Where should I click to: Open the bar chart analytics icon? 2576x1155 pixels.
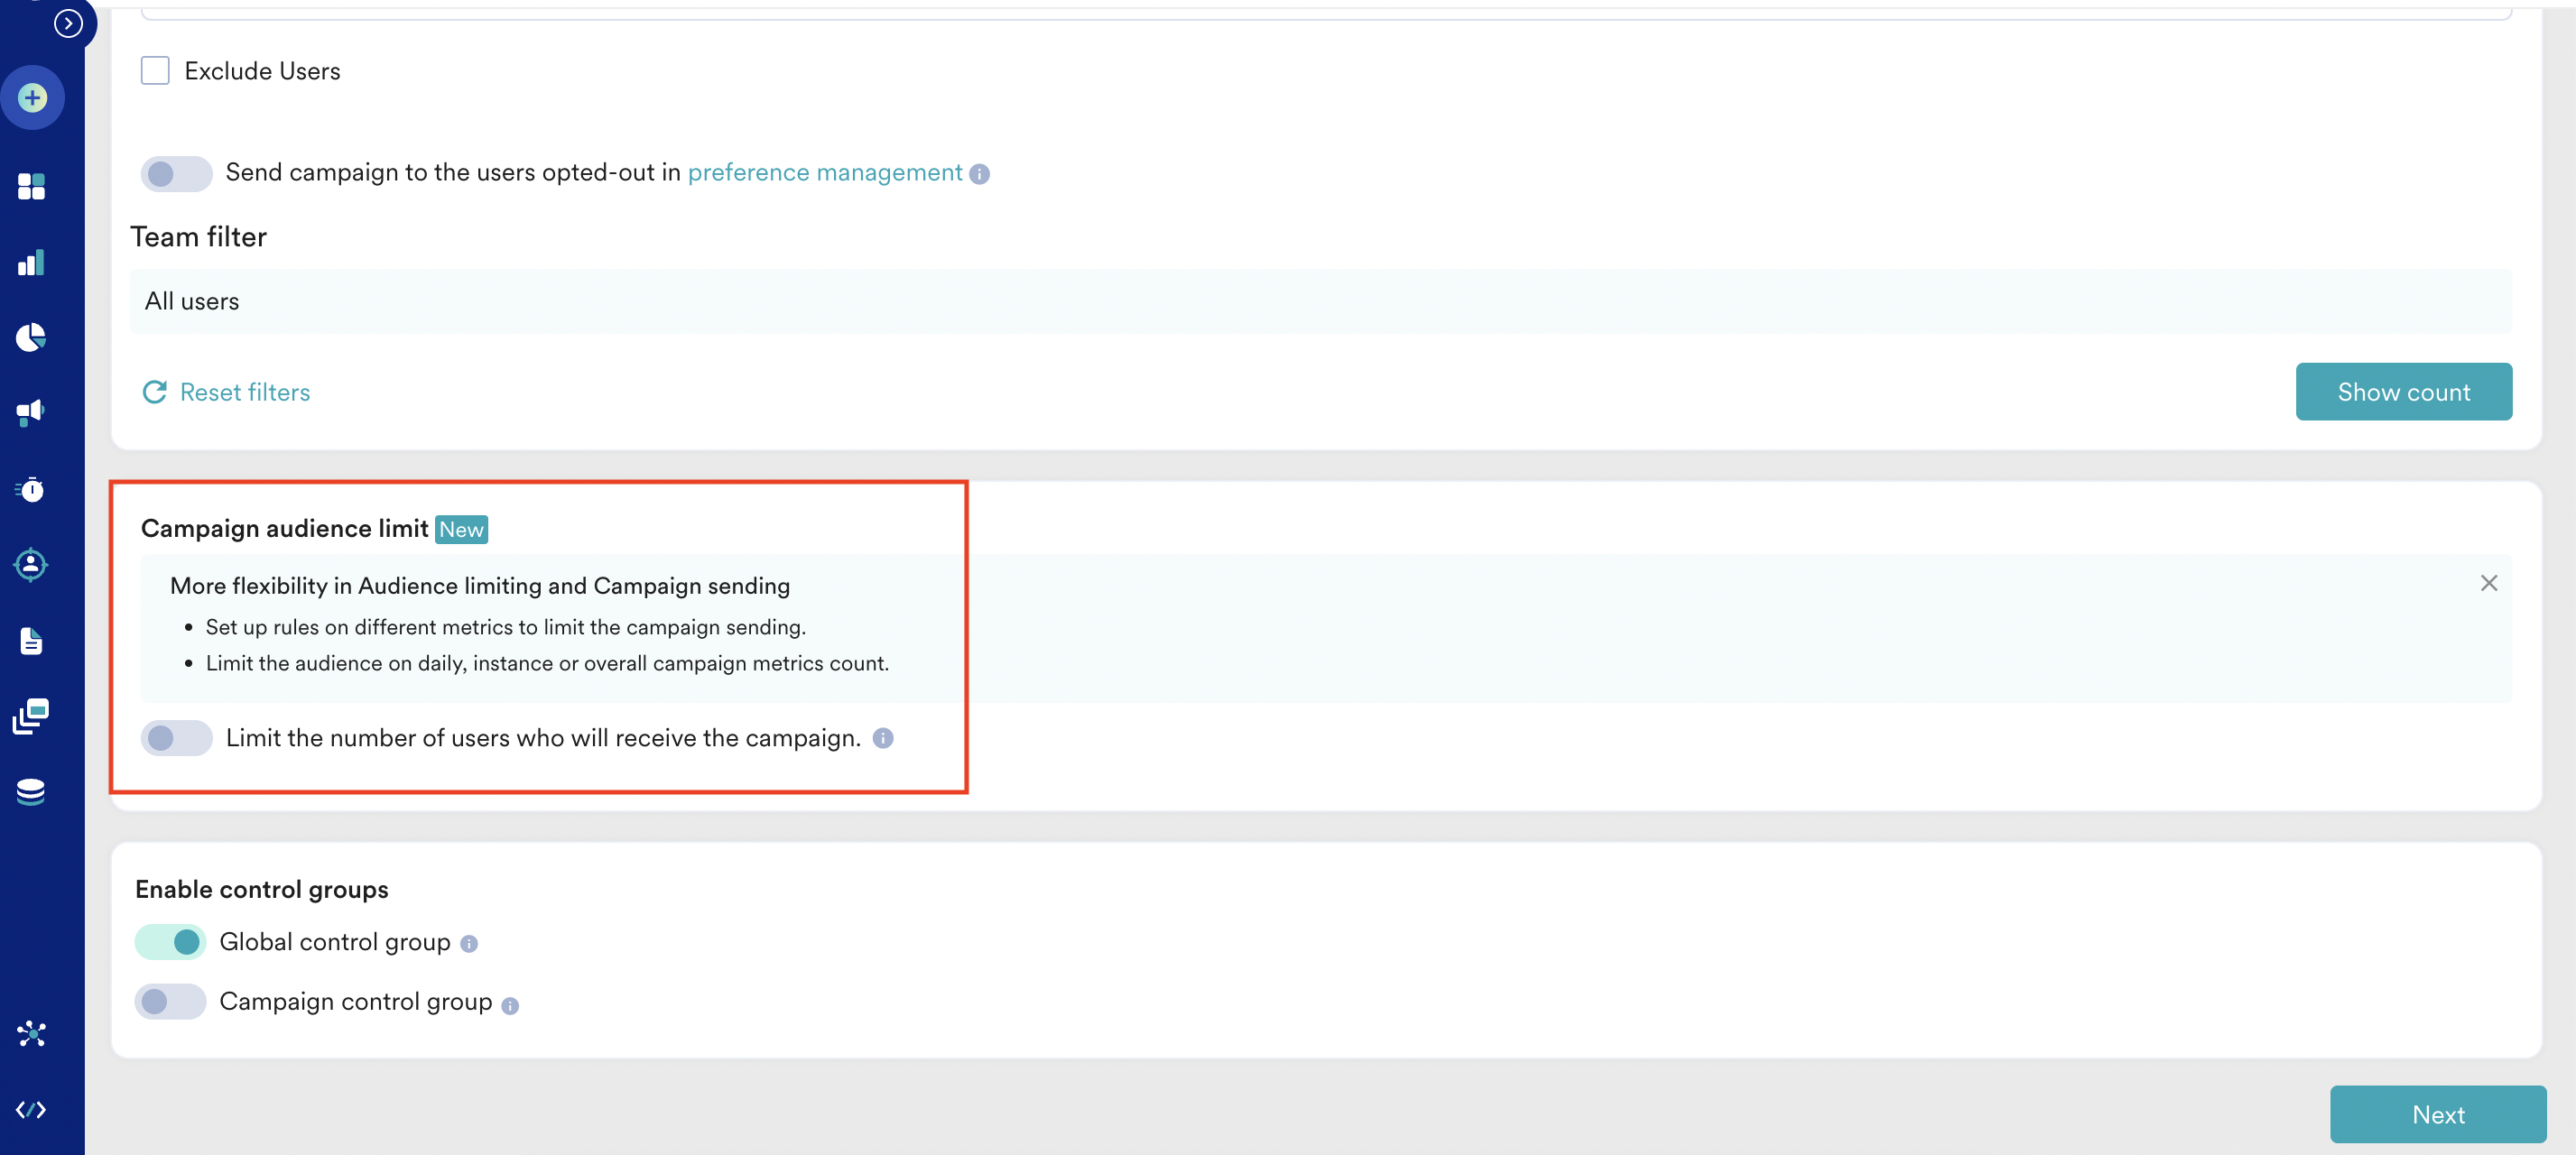31,263
